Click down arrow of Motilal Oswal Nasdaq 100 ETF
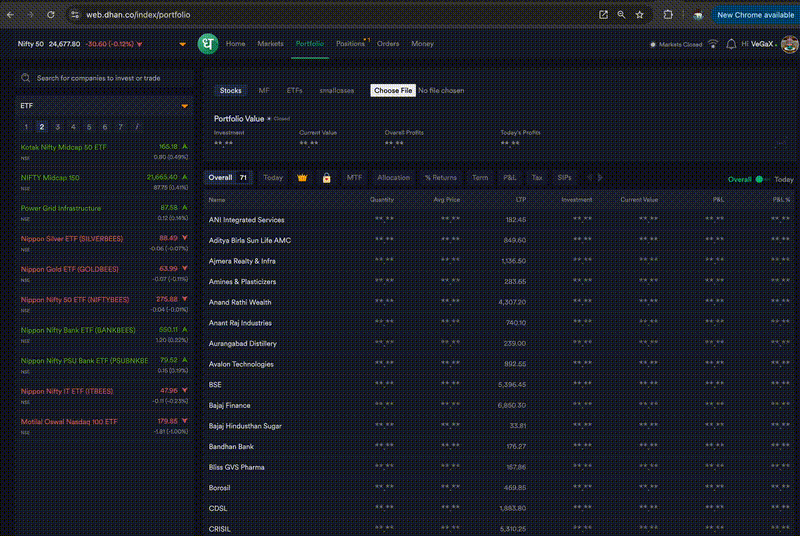Image resolution: width=800 pixels, height=536 pixels. click(185, 421)
